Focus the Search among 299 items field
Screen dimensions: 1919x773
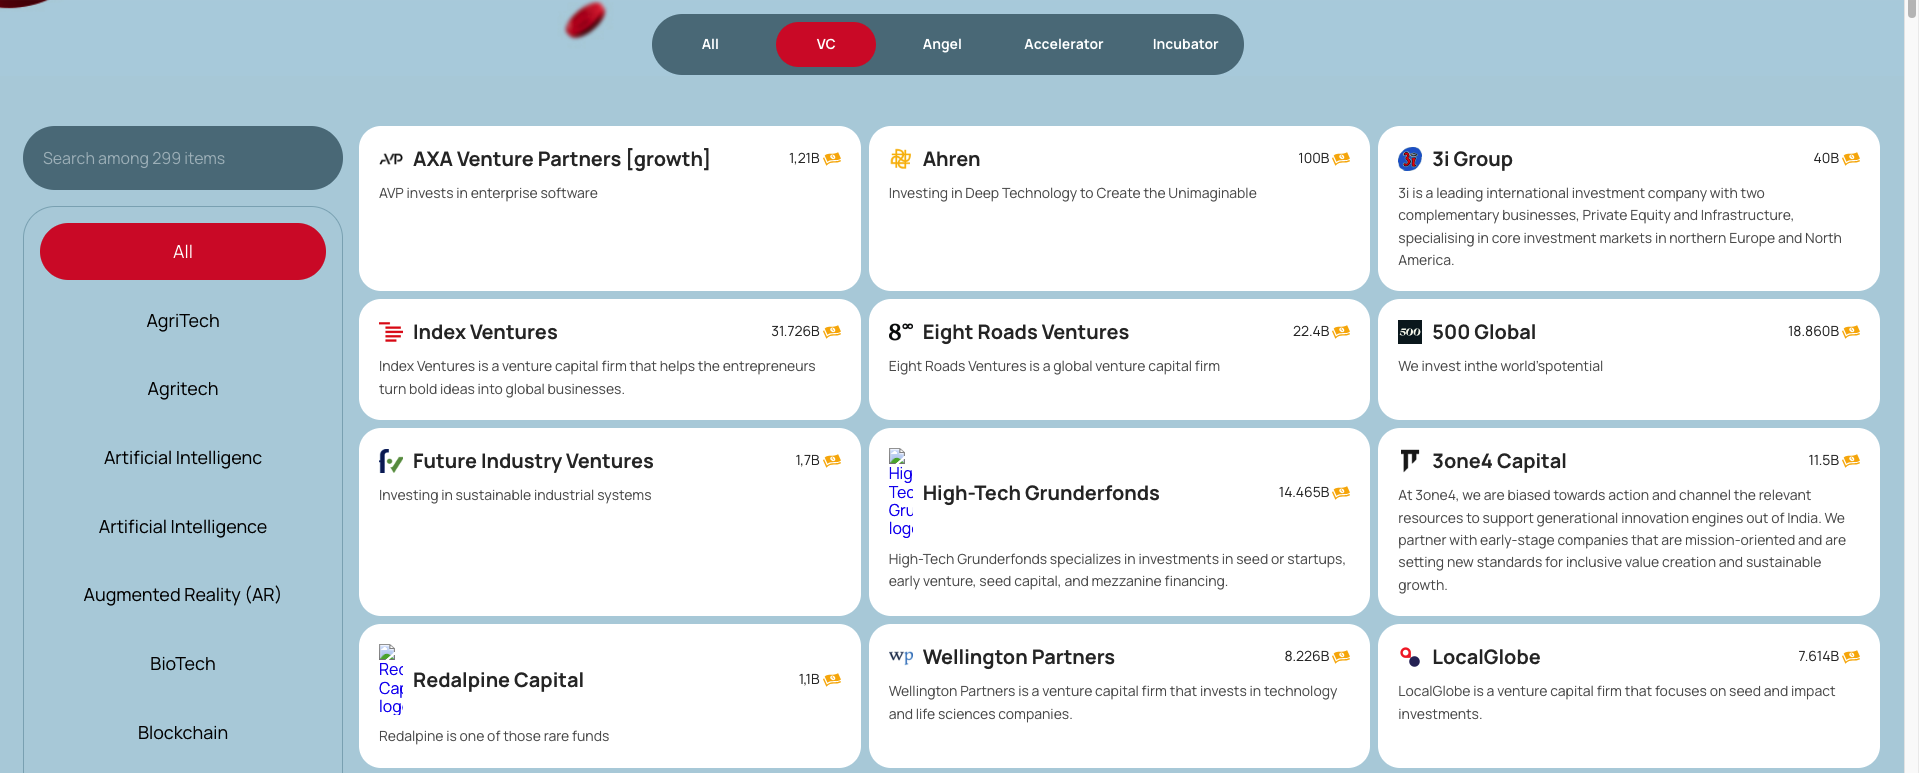[x=183, y=158]
